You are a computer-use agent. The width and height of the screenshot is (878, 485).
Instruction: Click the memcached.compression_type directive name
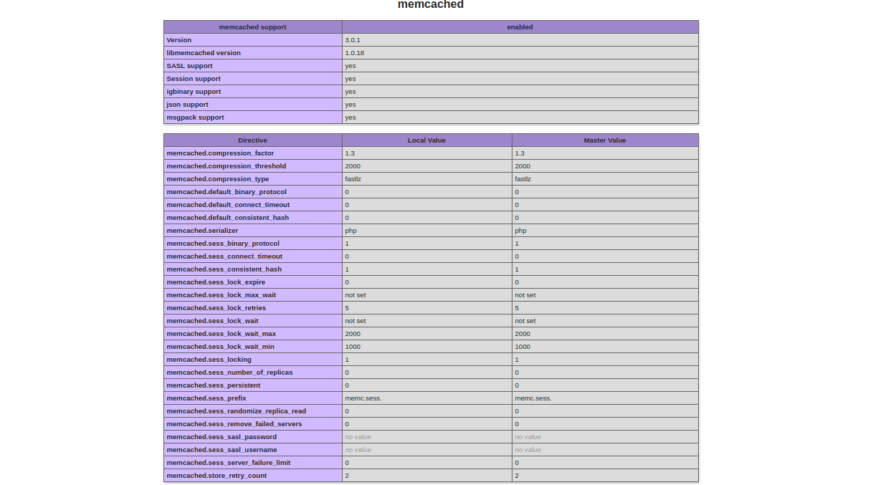(x=217, y=179)
